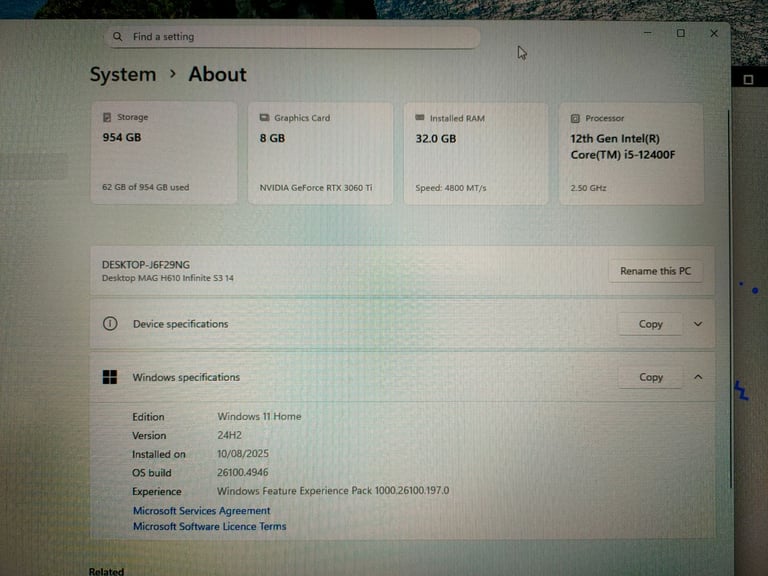Click the Rename this PC button

[x=655, y=271]
